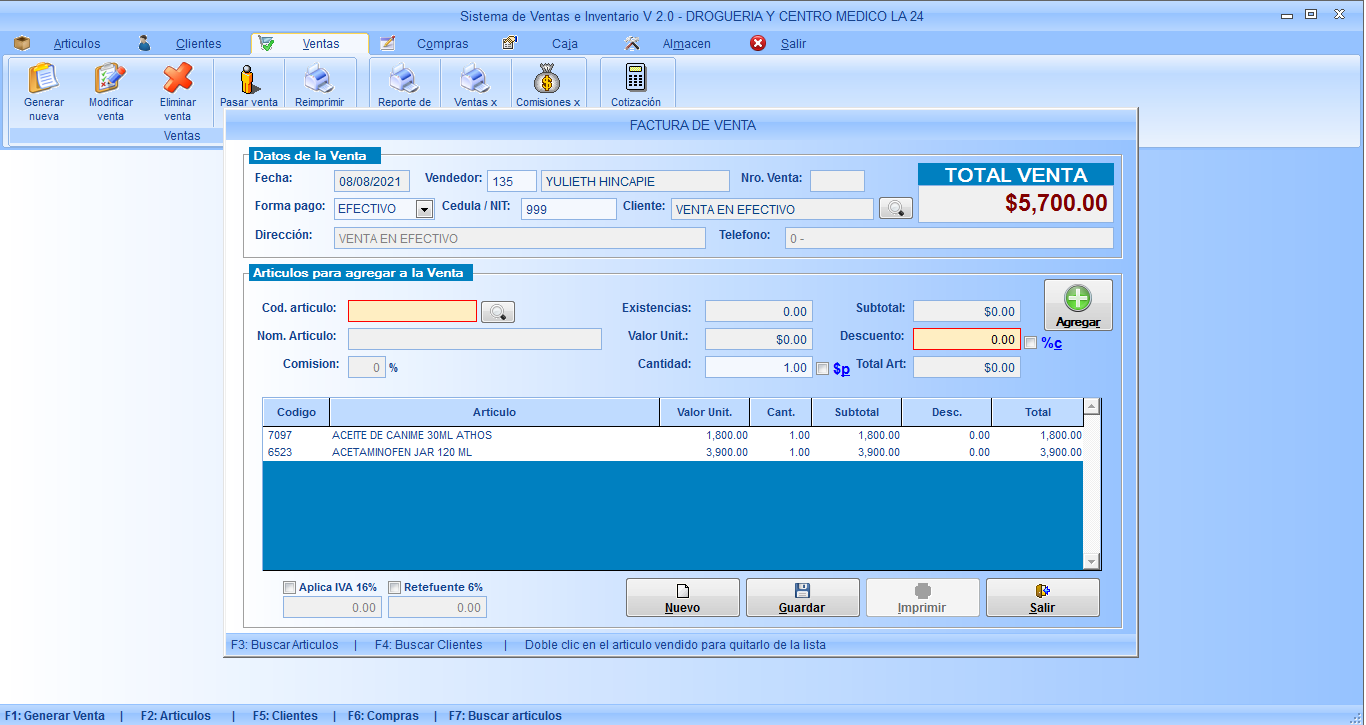Enable the Aplica IVA 16% checkbox
The height and width of the screenshot is (725, 1366).
(x=290, y=588)
